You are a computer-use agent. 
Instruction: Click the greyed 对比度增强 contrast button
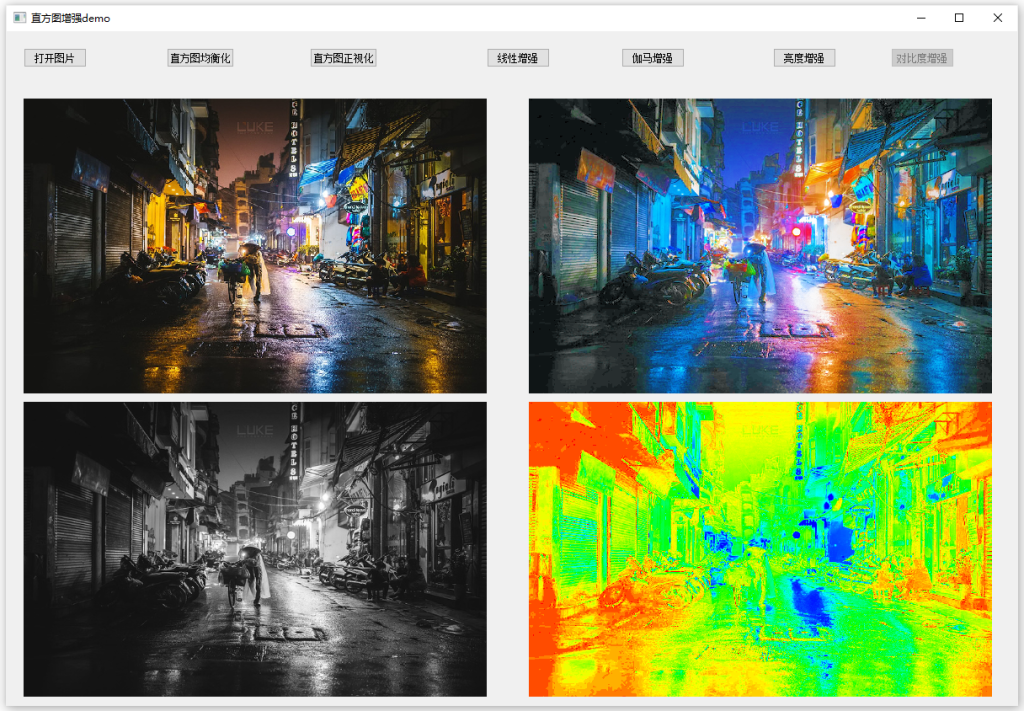[x=922, y=58]
